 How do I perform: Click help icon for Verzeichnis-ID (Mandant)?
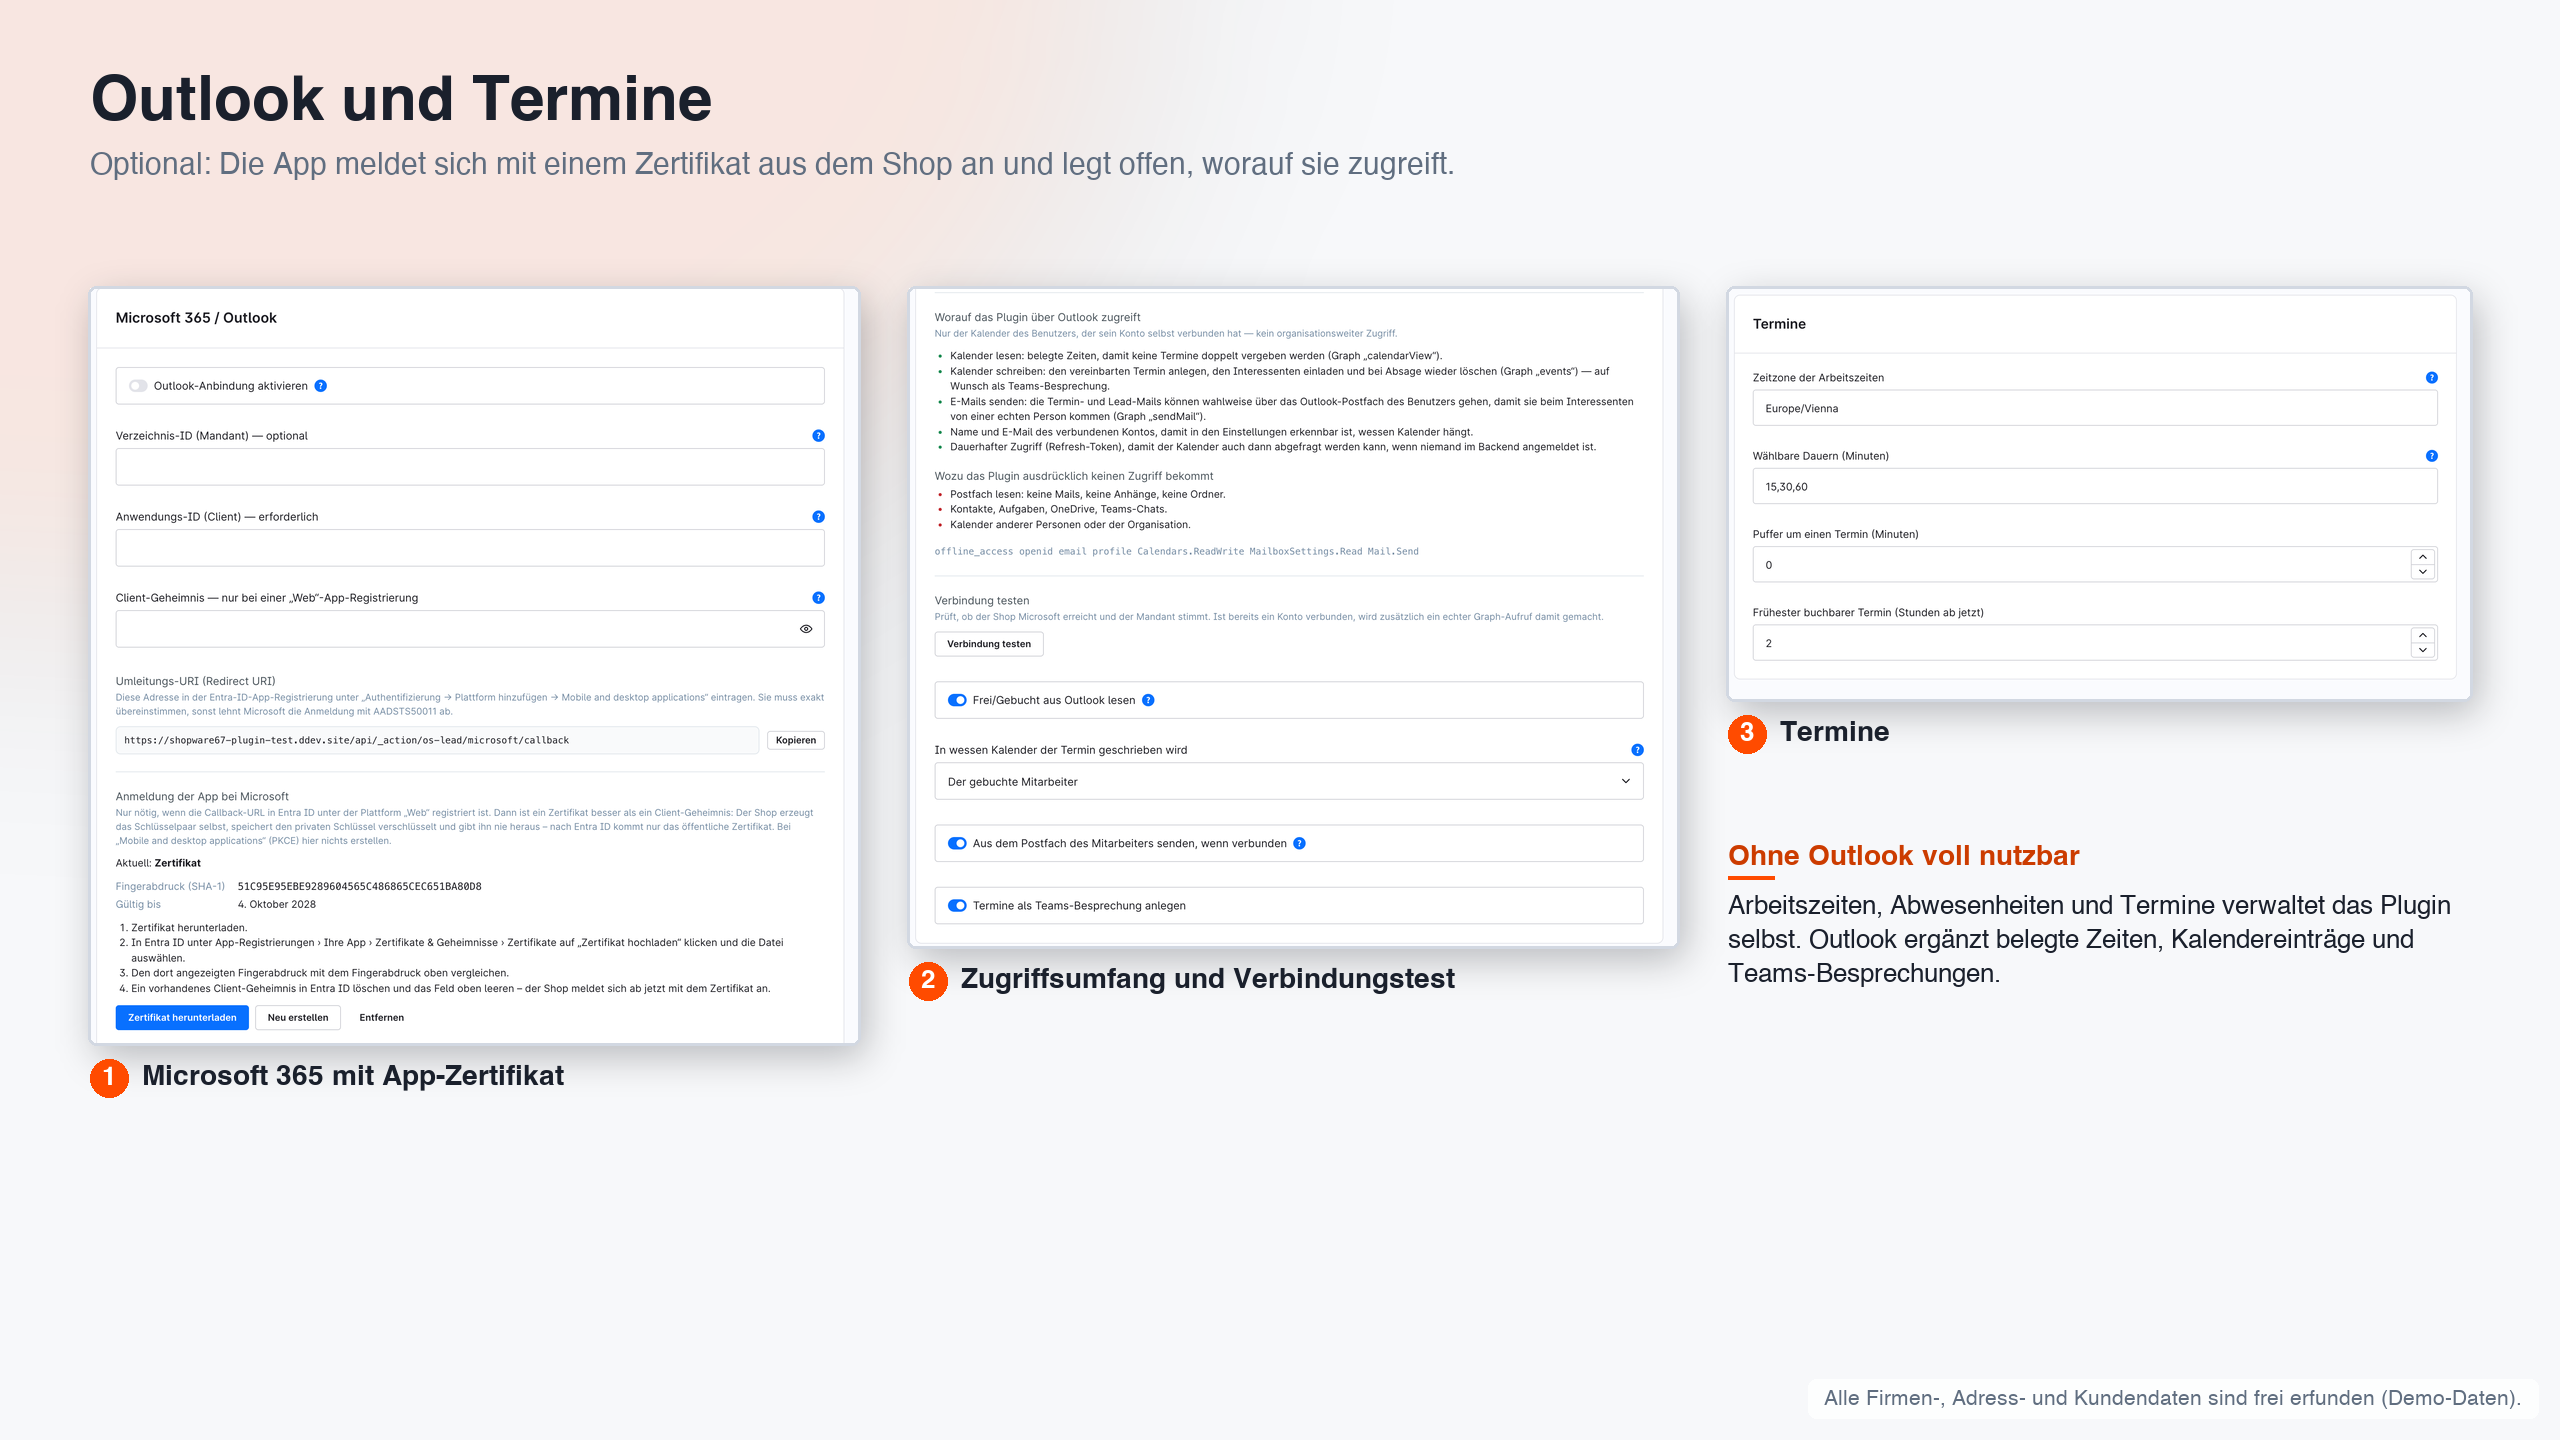818,436
